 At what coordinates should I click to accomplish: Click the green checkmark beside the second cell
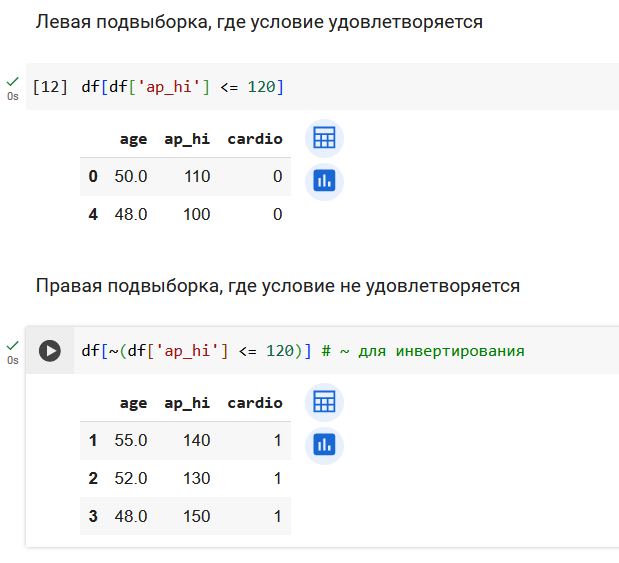tap(13, 346)
